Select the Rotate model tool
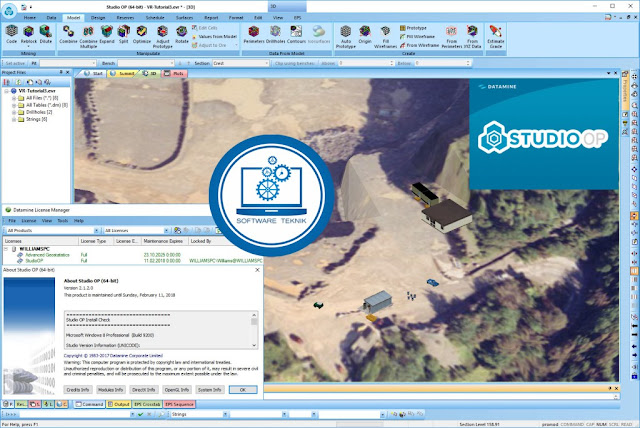This screenshot has height=428, width=640. coord(182,34)
